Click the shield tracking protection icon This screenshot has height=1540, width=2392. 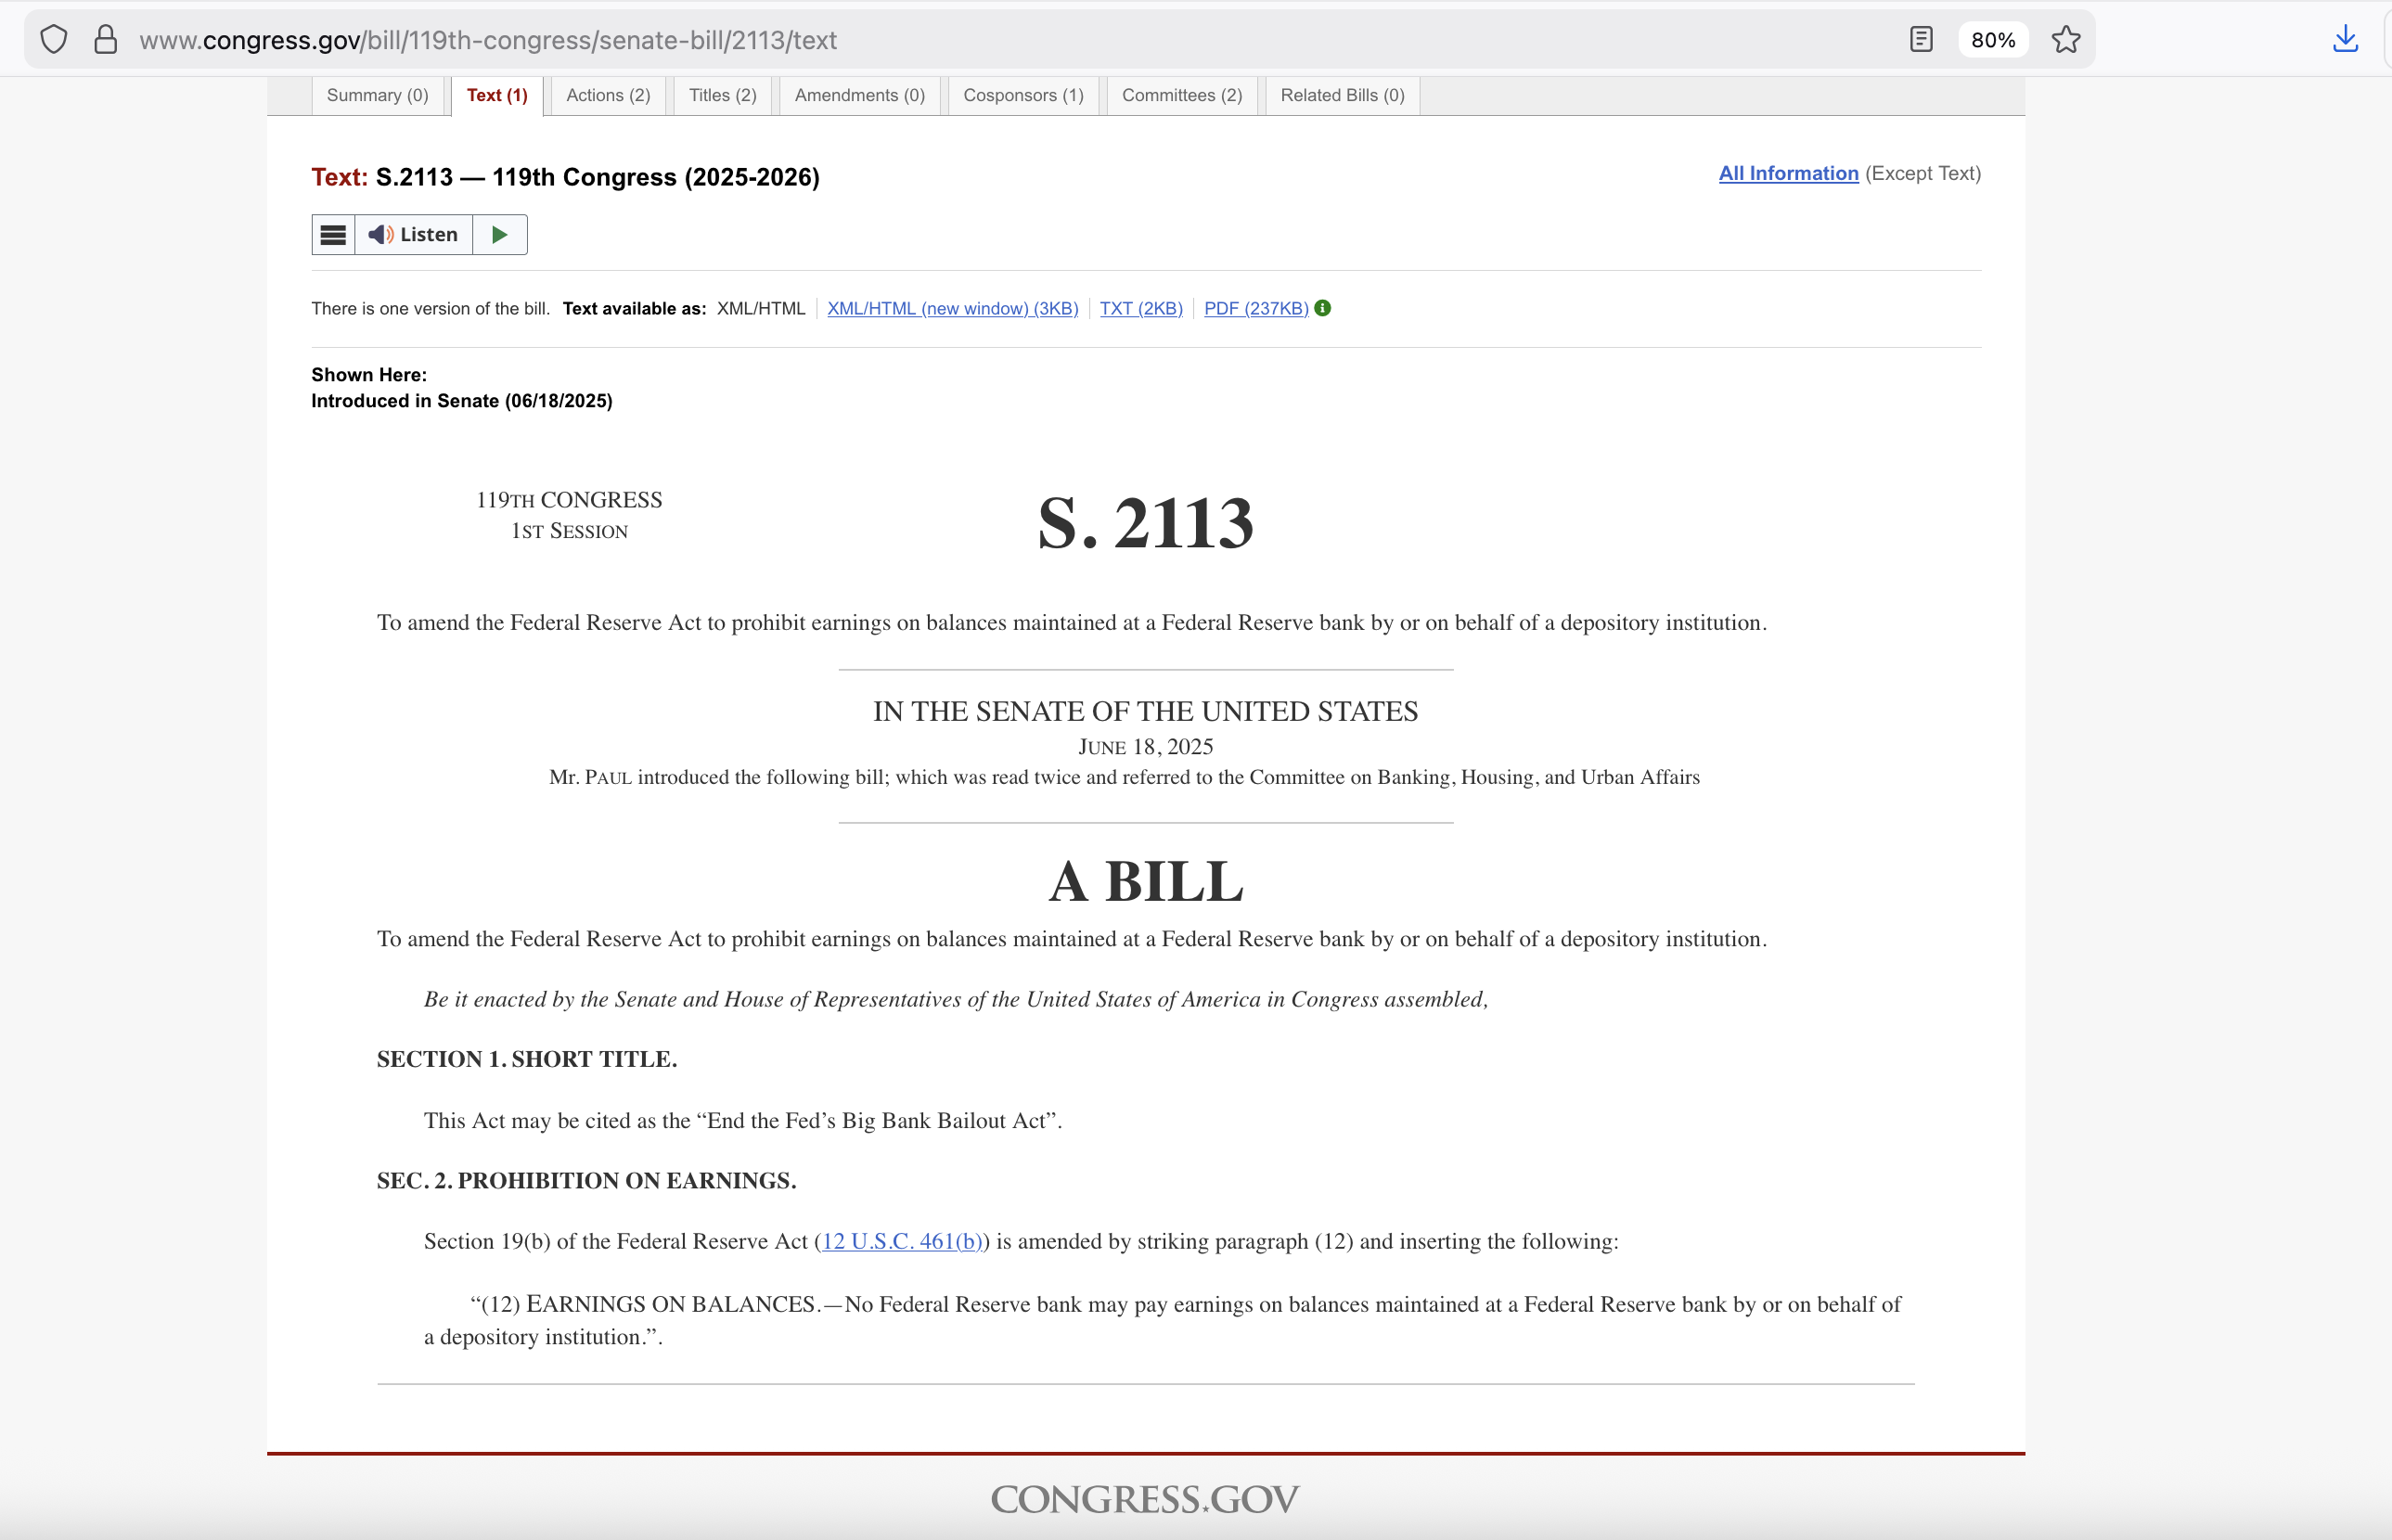click(x=54, y=40)
